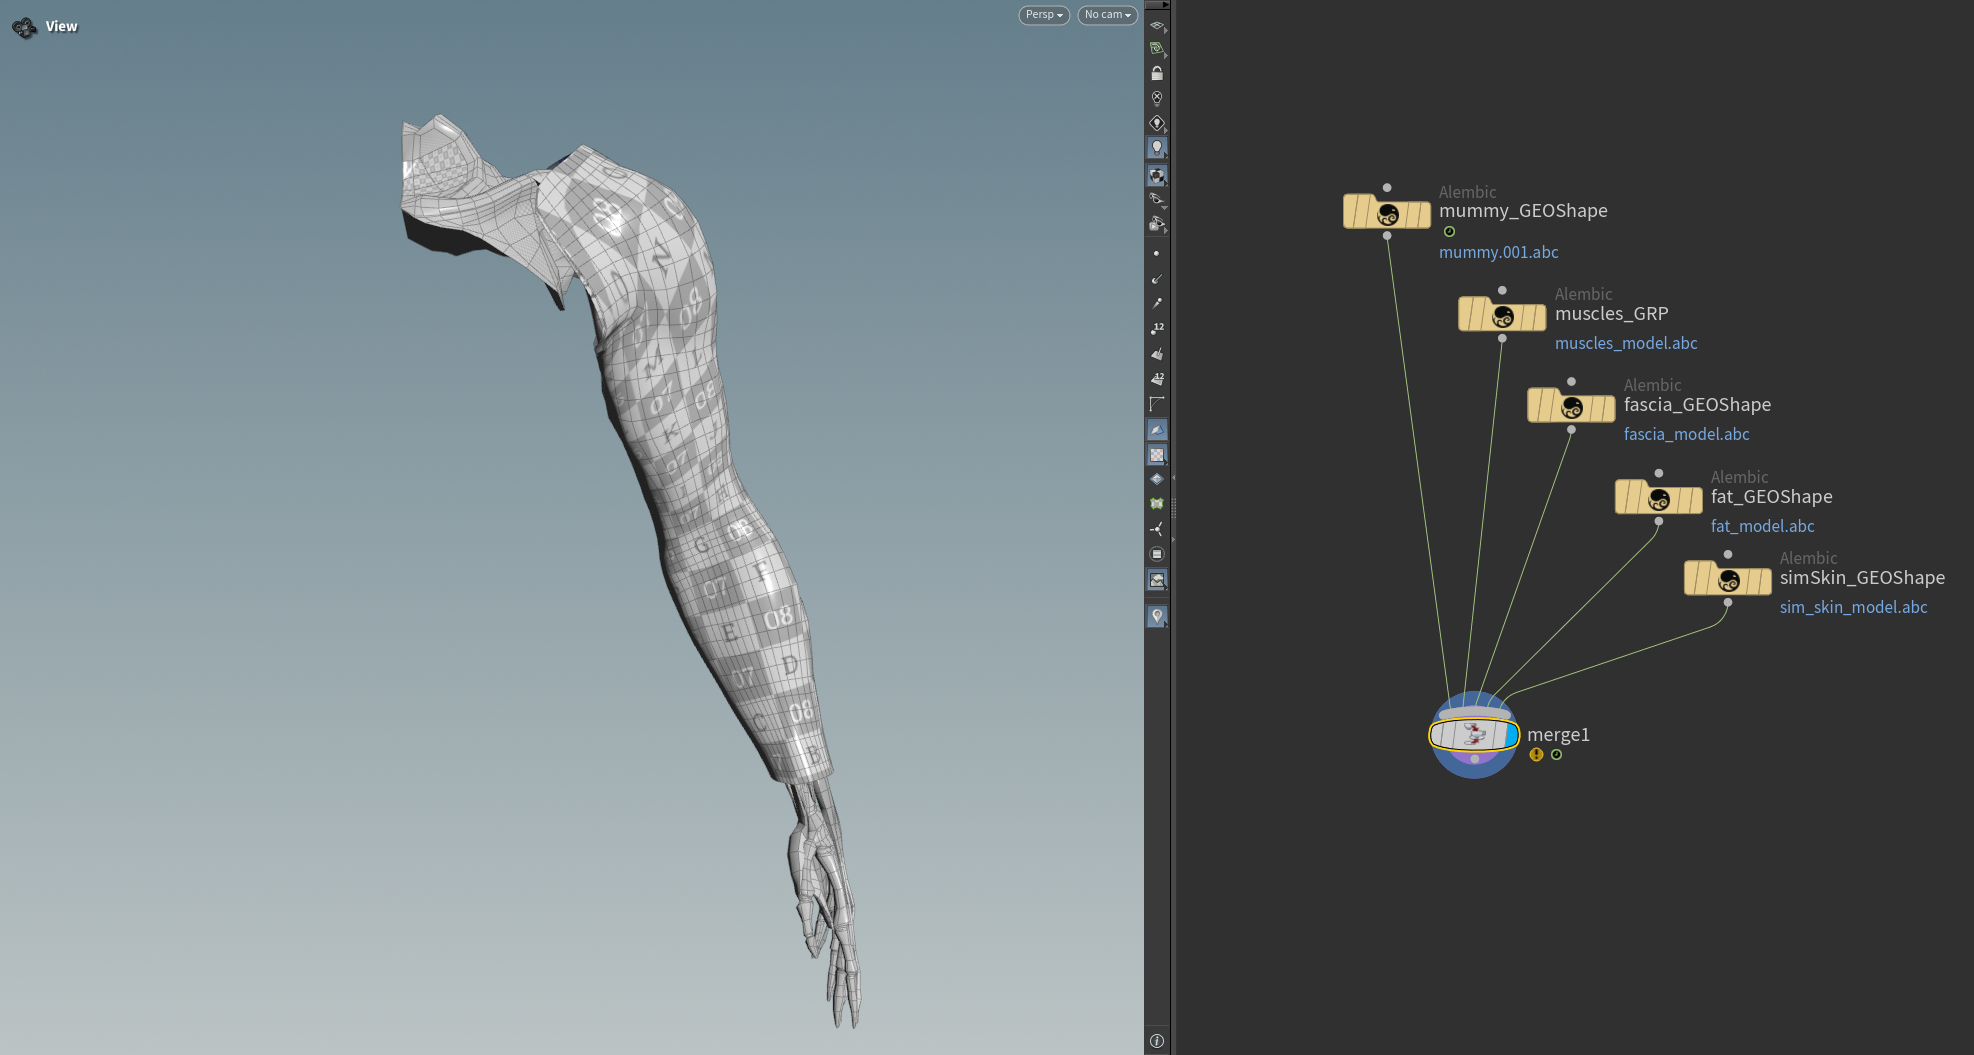Toggle the display flag under mummy_GEOShape node
This screenshot has width=1974, height=1055.
1449,231
